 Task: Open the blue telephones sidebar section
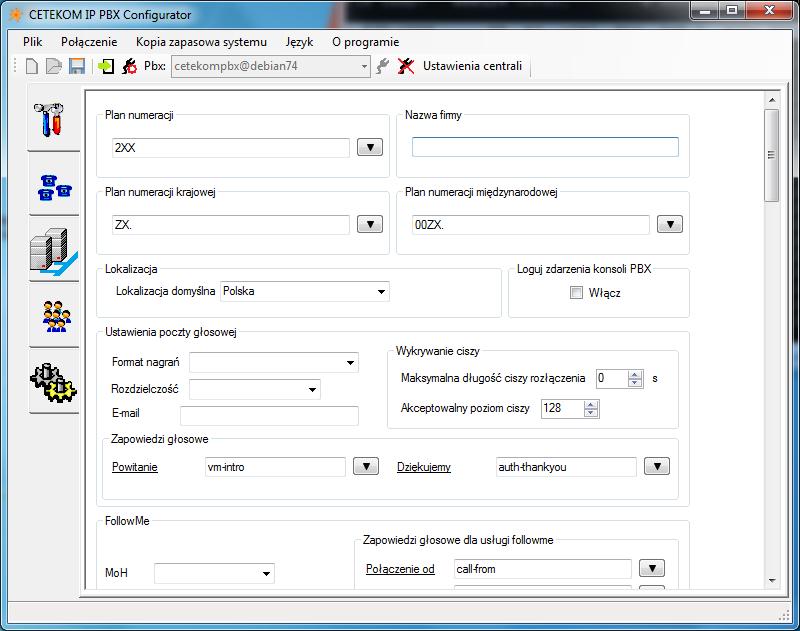(54, 187)
